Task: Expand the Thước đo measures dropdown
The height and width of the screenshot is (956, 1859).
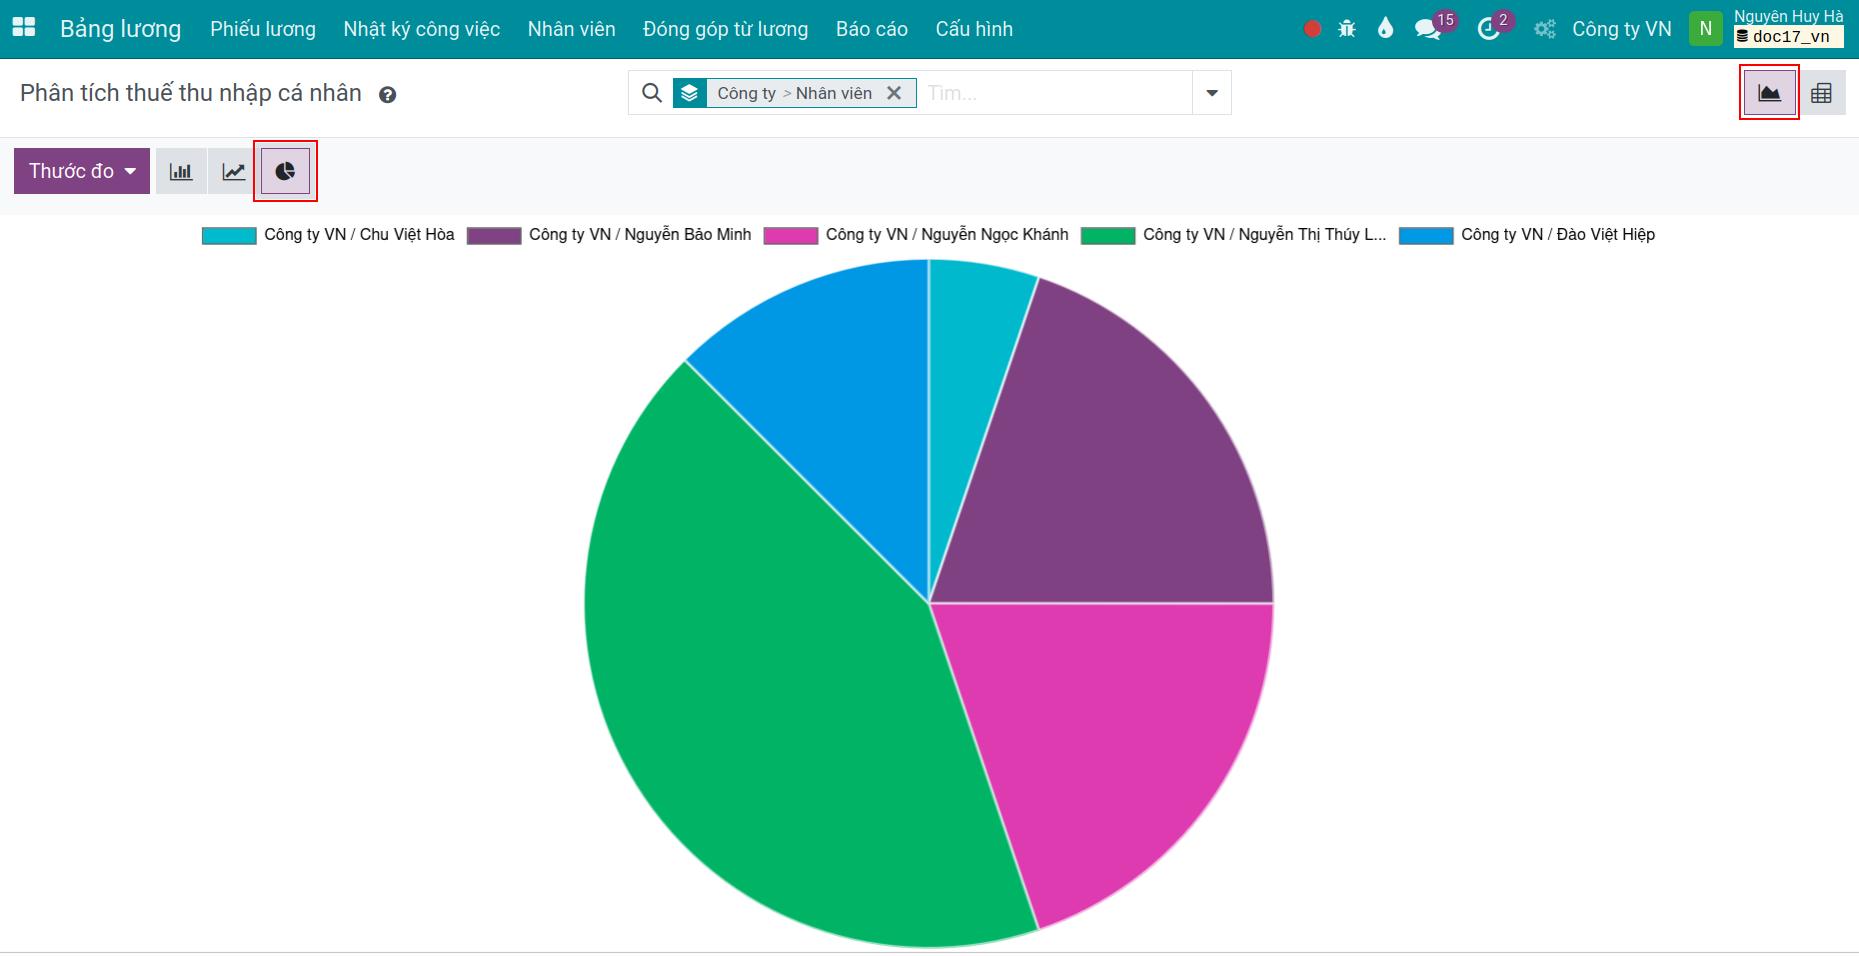Action: pyautogui.click(x=82, y=171)
